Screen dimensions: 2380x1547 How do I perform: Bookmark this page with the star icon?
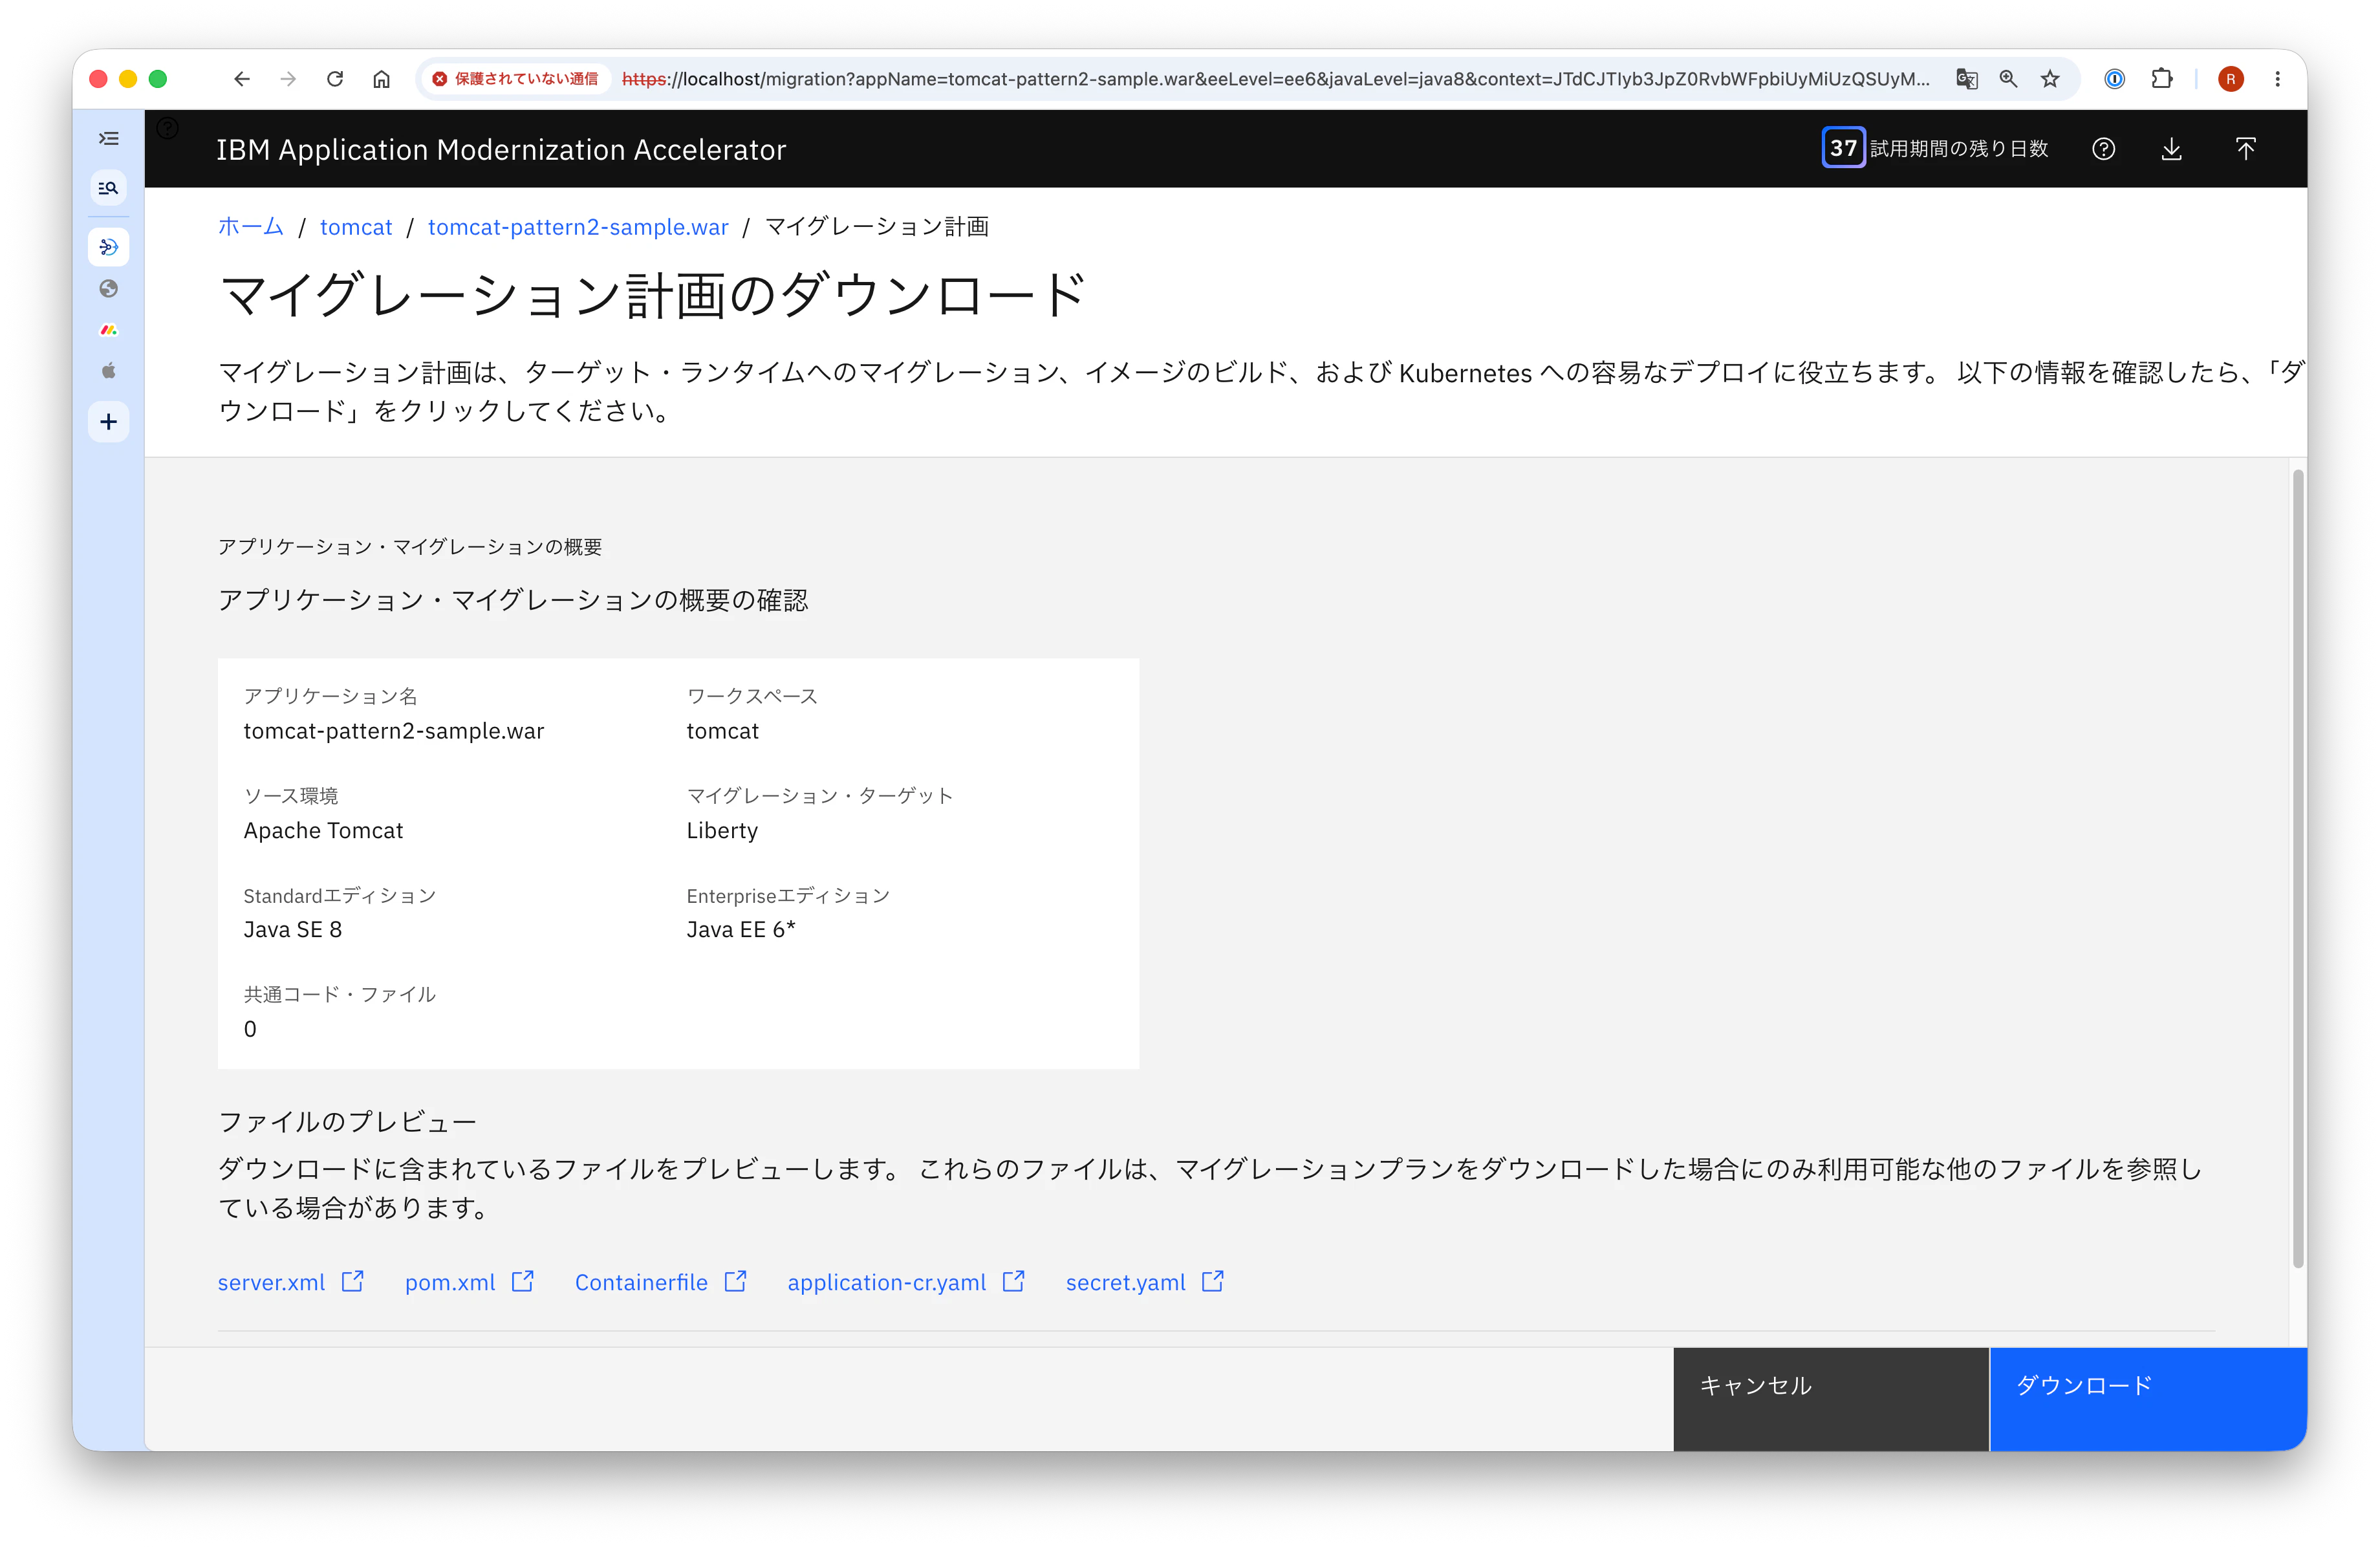pos(2050,79)
